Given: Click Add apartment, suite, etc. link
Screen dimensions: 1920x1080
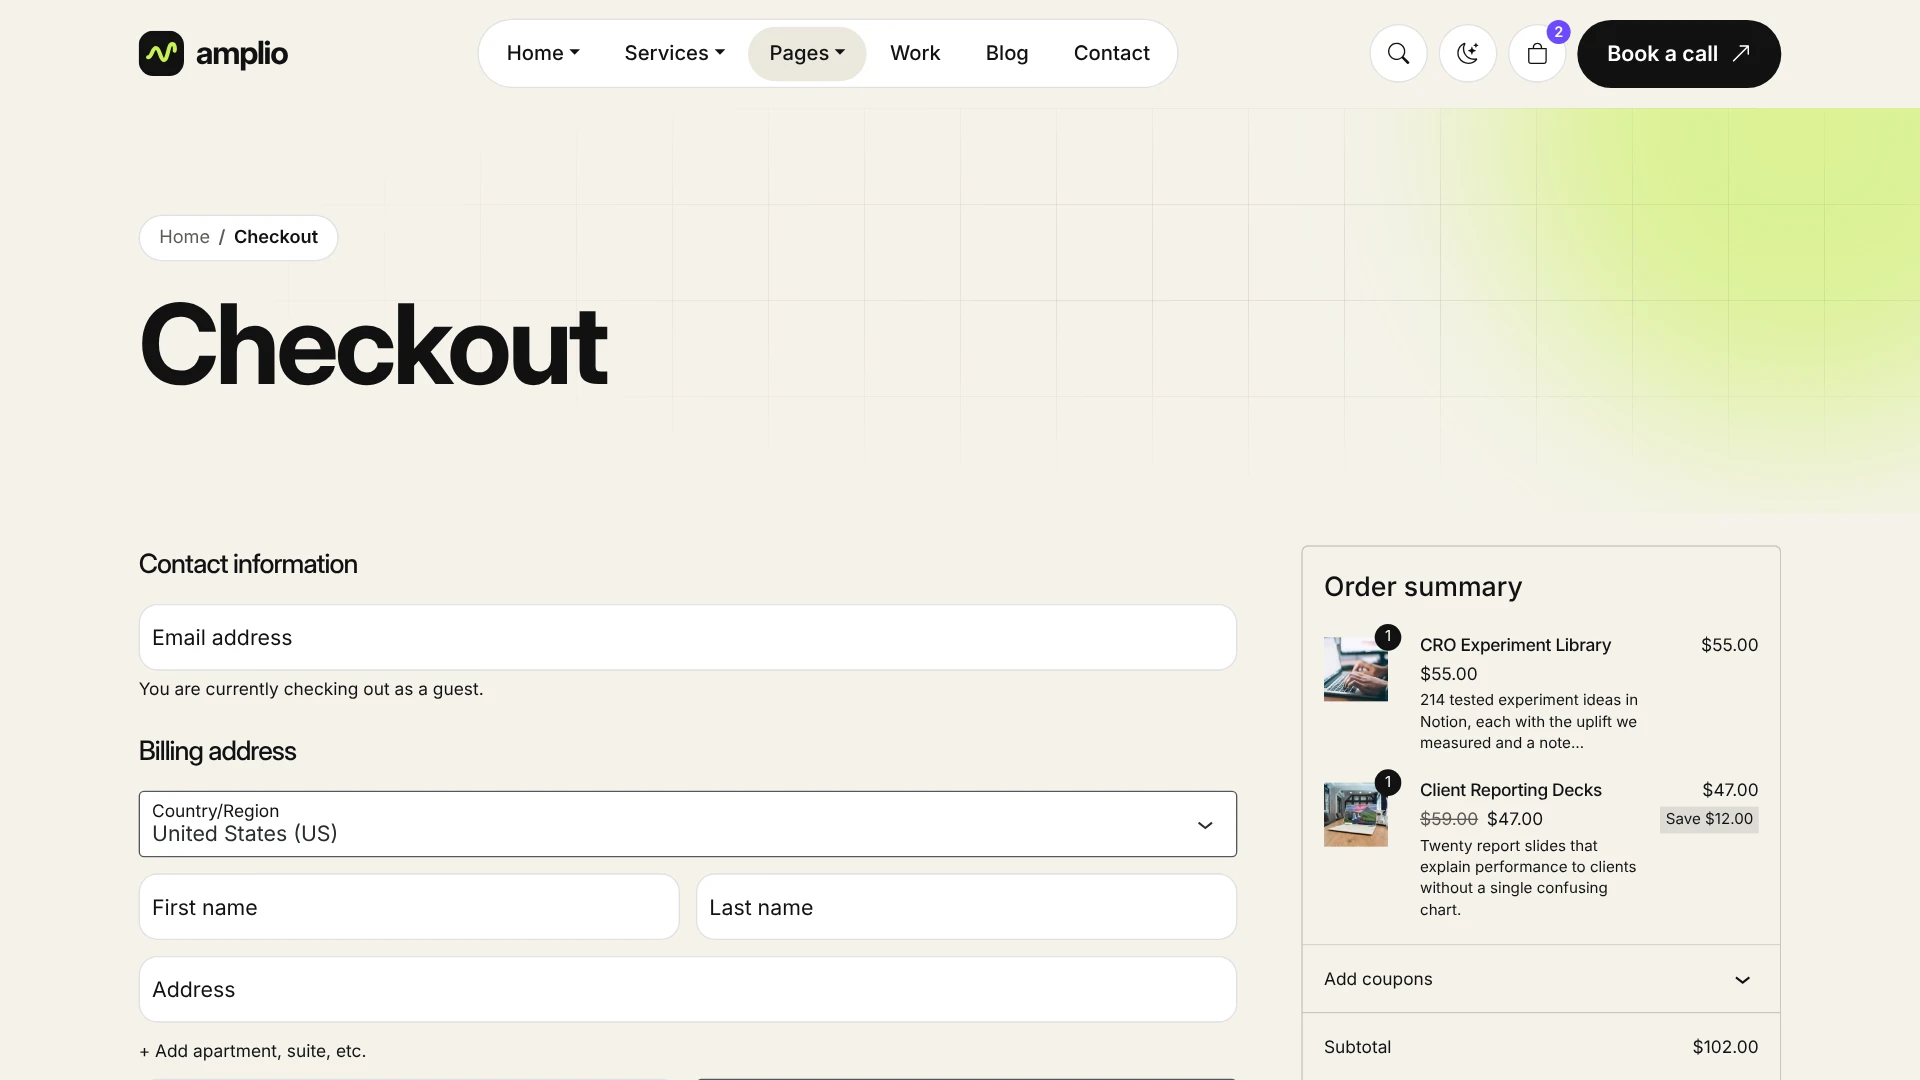Looking at the screenshot, I should click(253, 1051).
